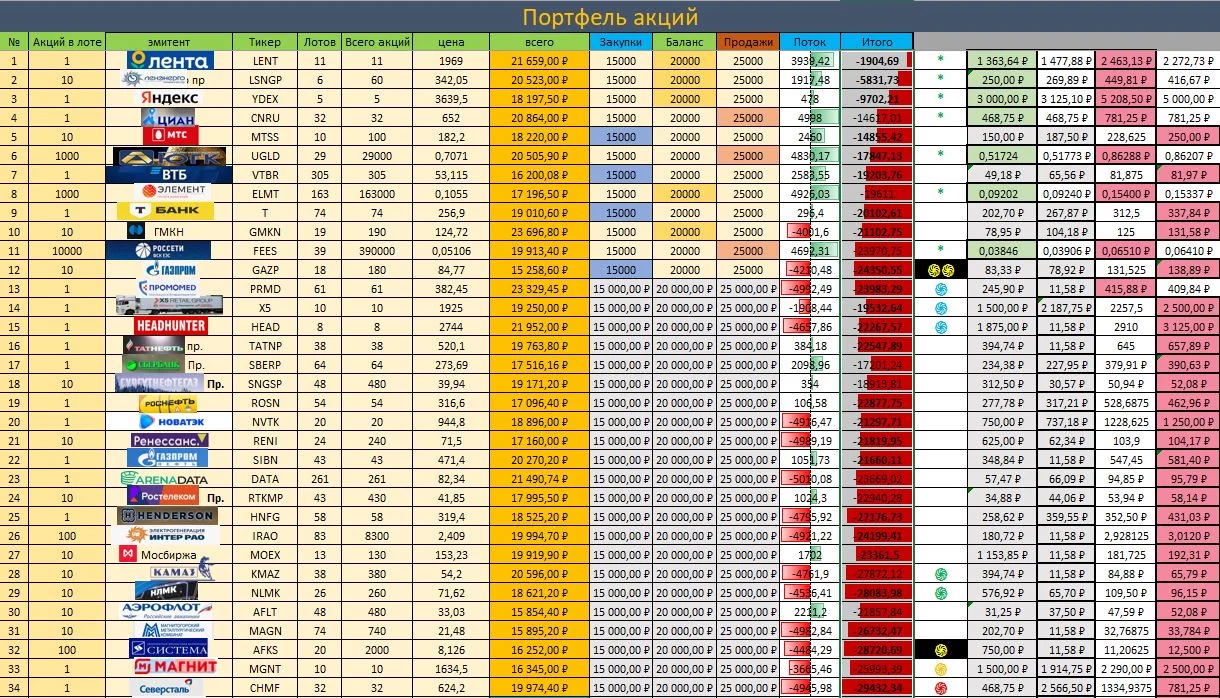This screenshot has width=1220, height=698.
Task: Click the 'Портфель акций' title bar
Action: click(x=610, y=17)
